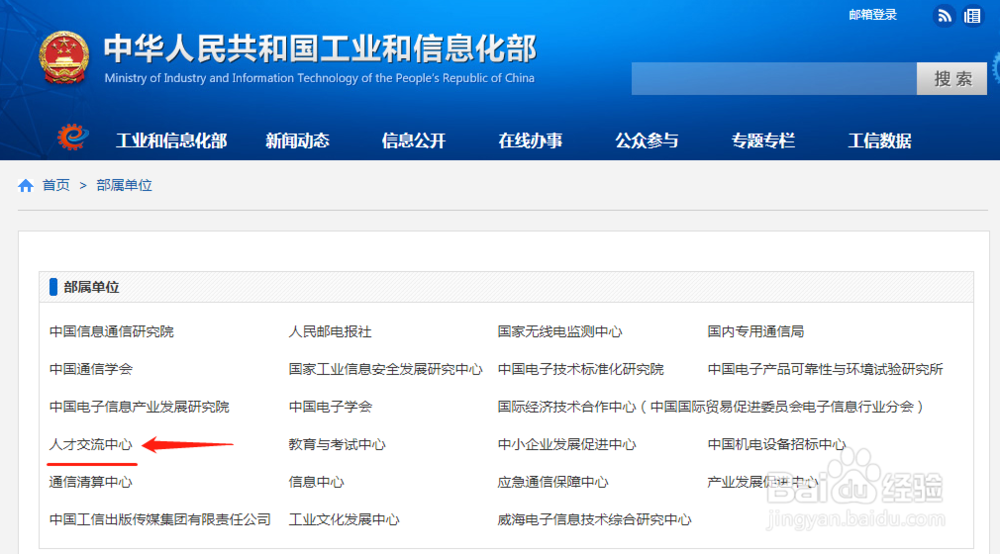Open 专题专栏 nav menu
Screen dimensions: 1000x554
click(763, 140)
